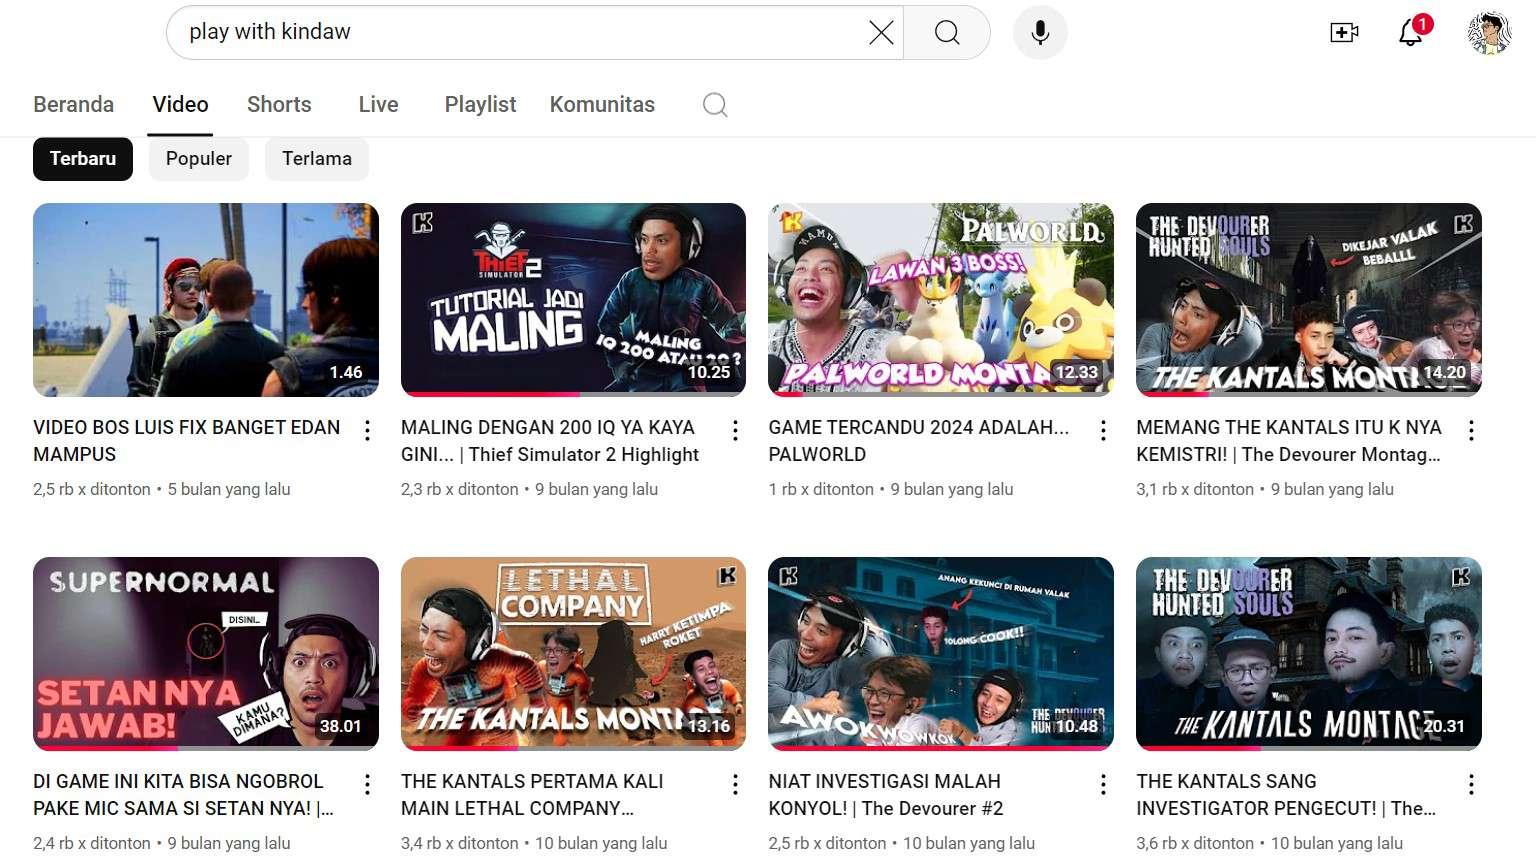
Task: Open options menu for VIDEO BOS LUIS video
Action: 367,430
